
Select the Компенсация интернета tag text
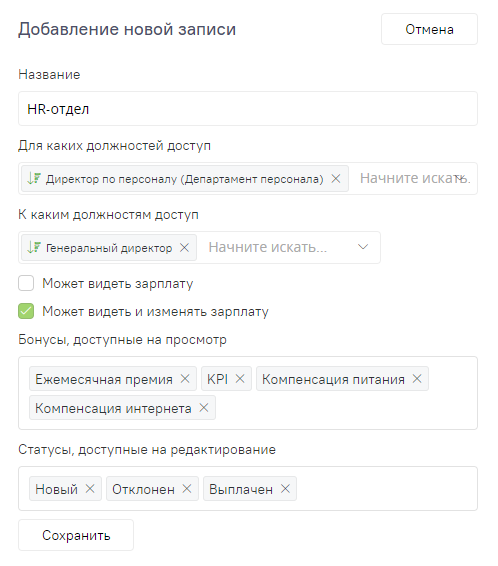click(113, 408)
